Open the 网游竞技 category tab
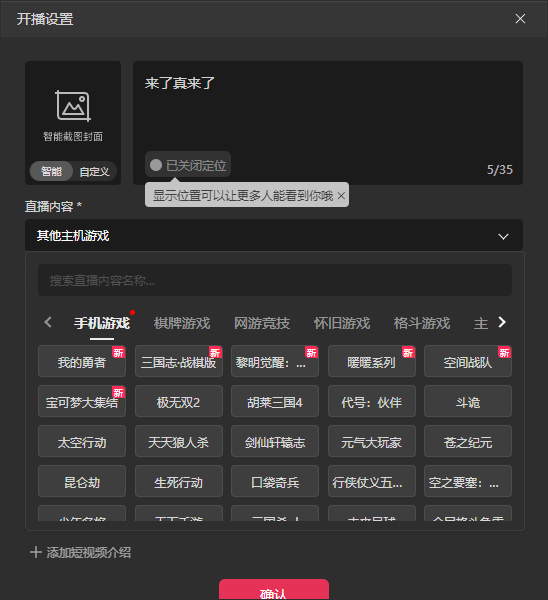Image resolution: width=548 pixels, height=600 pixels. 262,323
